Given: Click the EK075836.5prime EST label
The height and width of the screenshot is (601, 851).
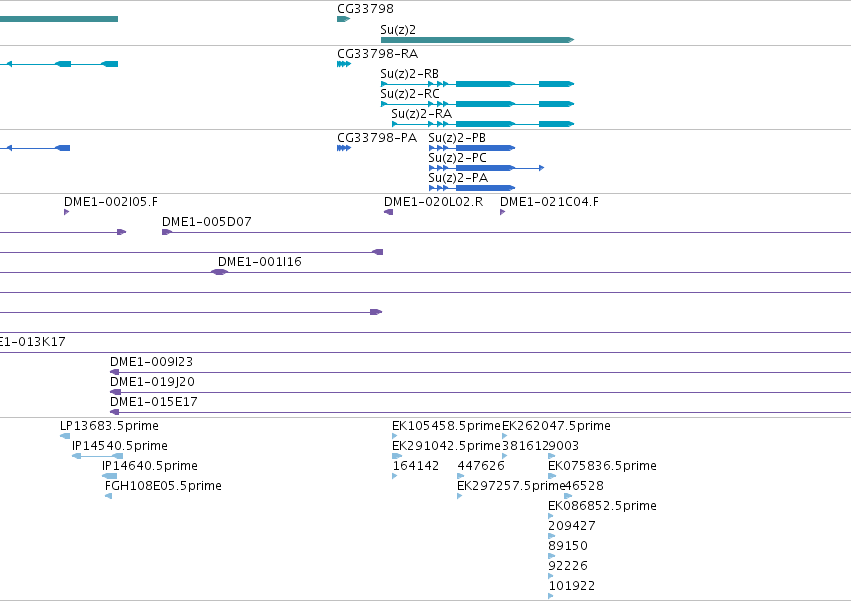Looking at the screenshot, I should pos(602,466).
